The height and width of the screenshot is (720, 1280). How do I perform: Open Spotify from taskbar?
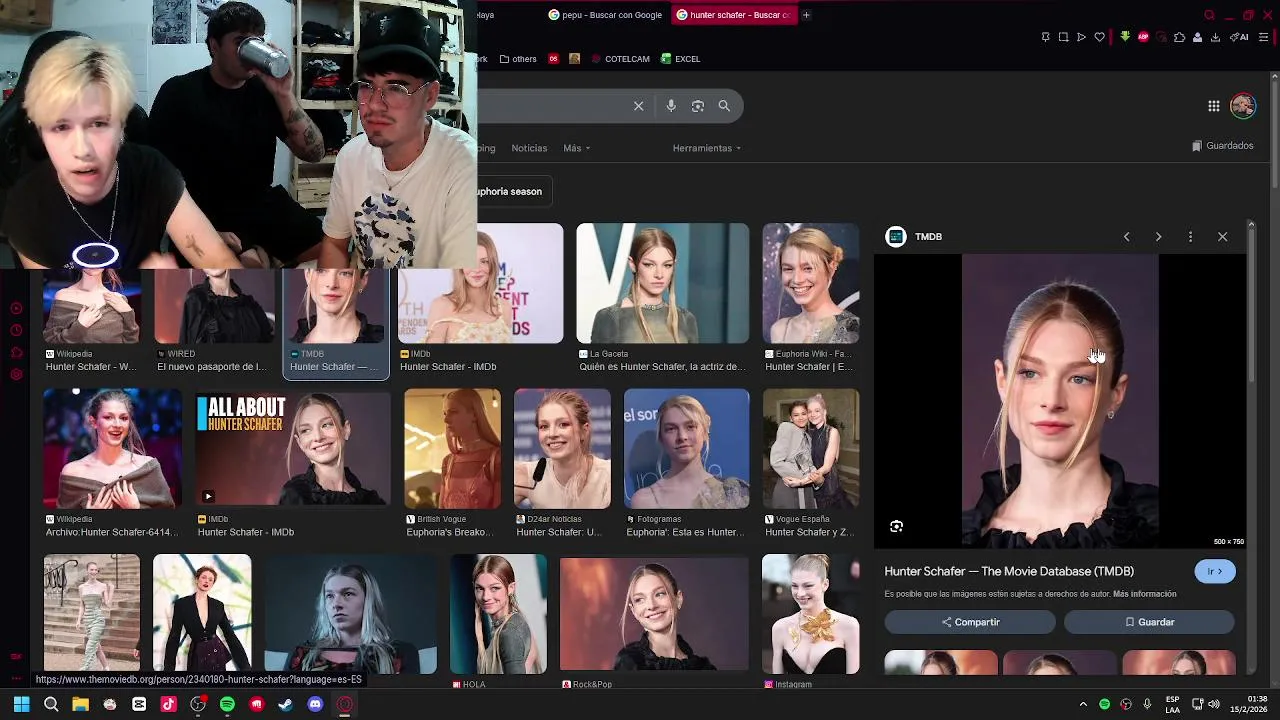(227, 704)
